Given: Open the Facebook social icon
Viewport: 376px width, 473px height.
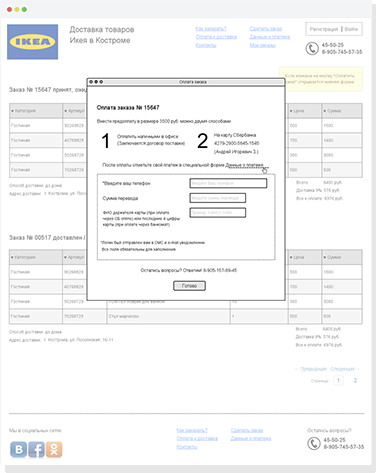Looking at the screenshot, I should tap(36, 449).
